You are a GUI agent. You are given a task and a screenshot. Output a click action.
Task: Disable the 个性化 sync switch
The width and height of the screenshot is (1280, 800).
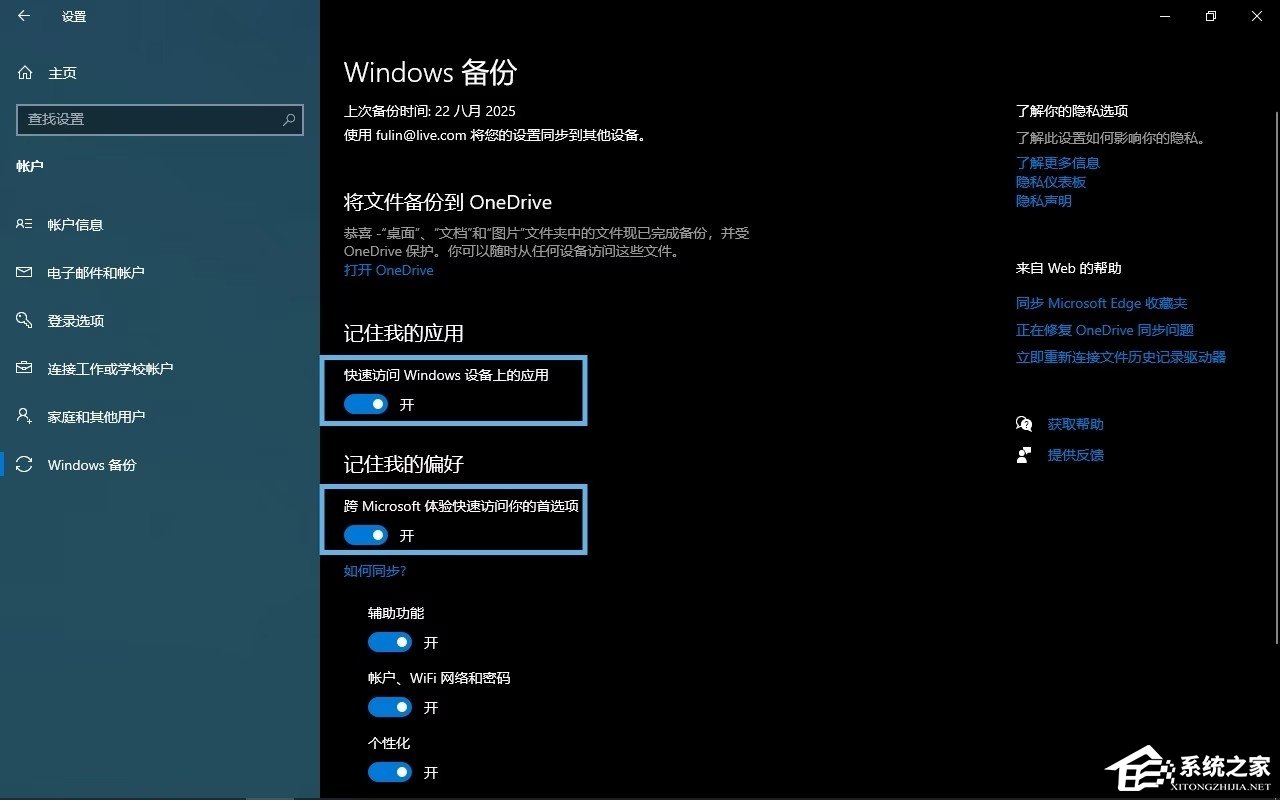390,771
